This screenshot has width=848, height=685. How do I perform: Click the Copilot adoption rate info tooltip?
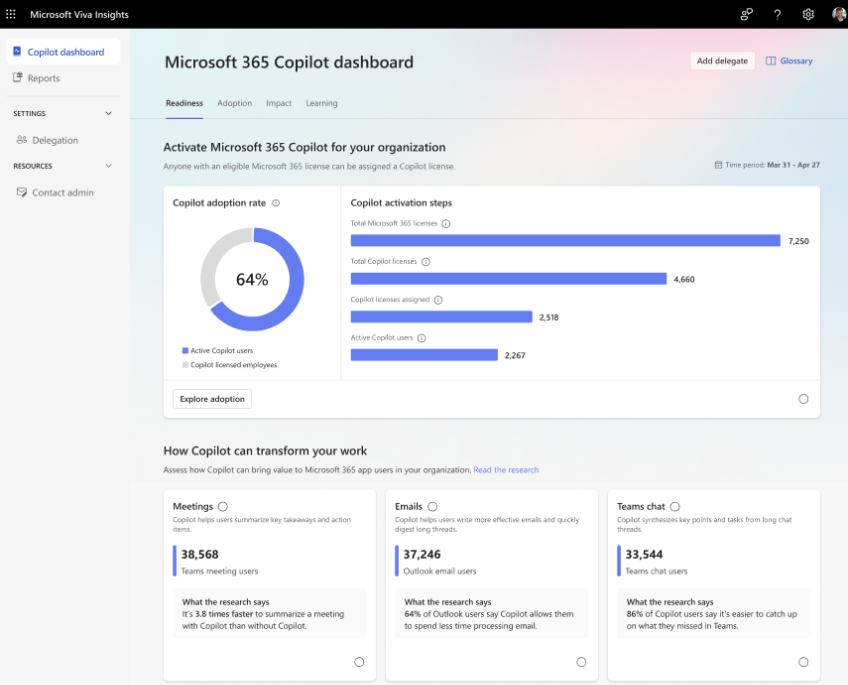click(x=276, y=204)
